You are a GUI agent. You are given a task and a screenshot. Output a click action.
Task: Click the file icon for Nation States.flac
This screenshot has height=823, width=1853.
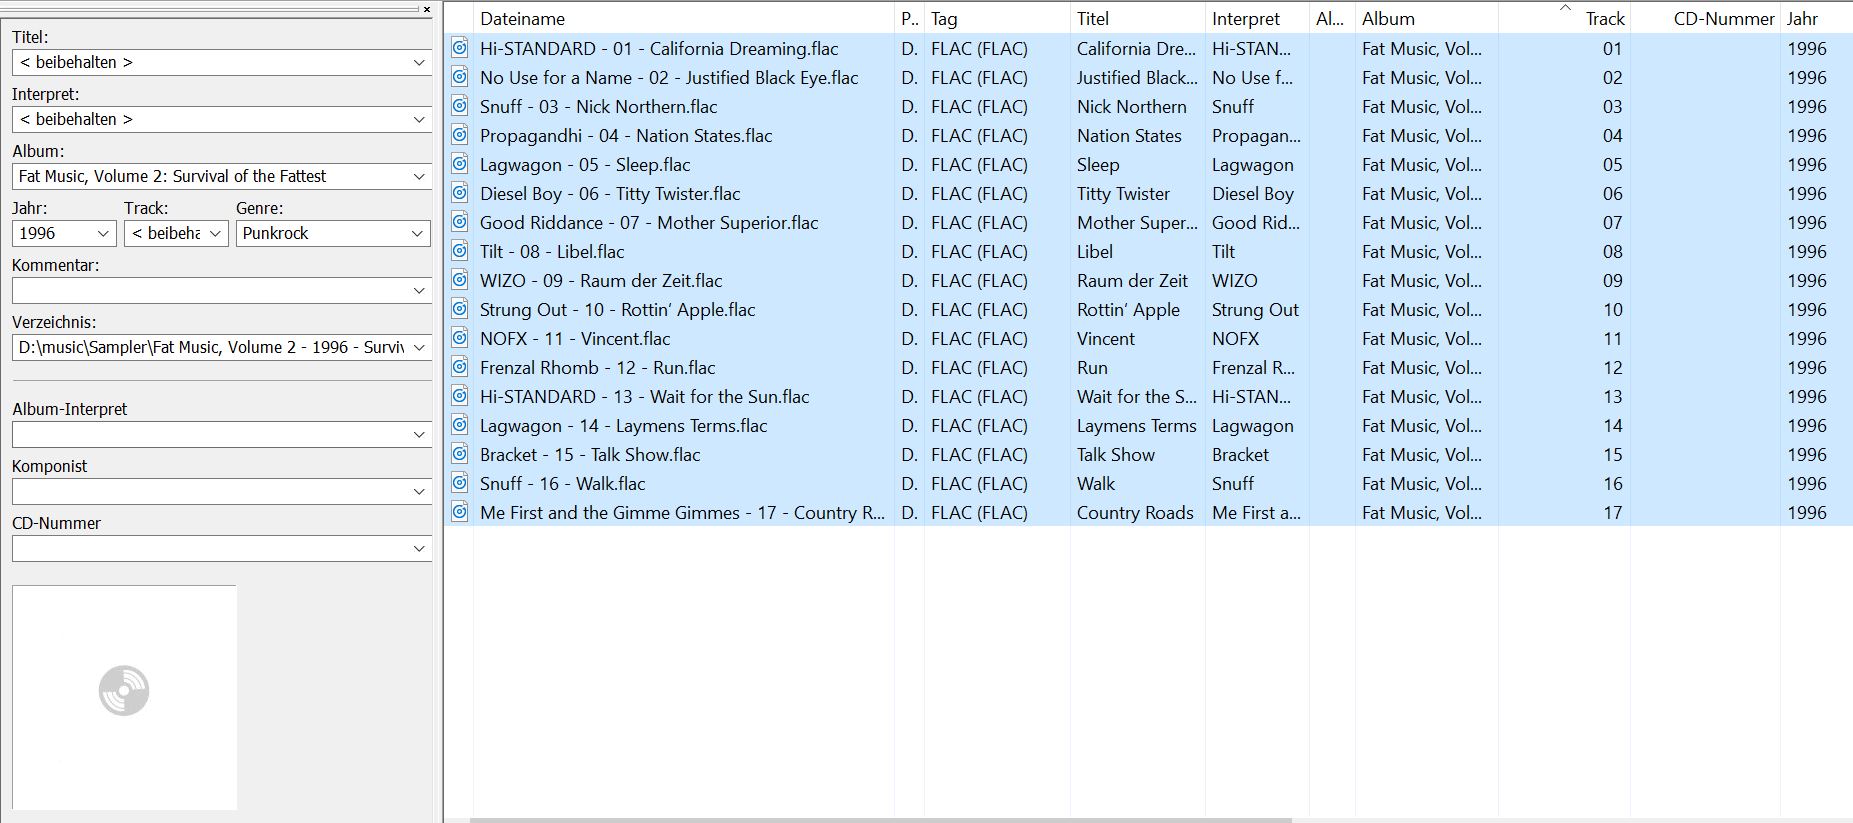[x=459, y=134]
